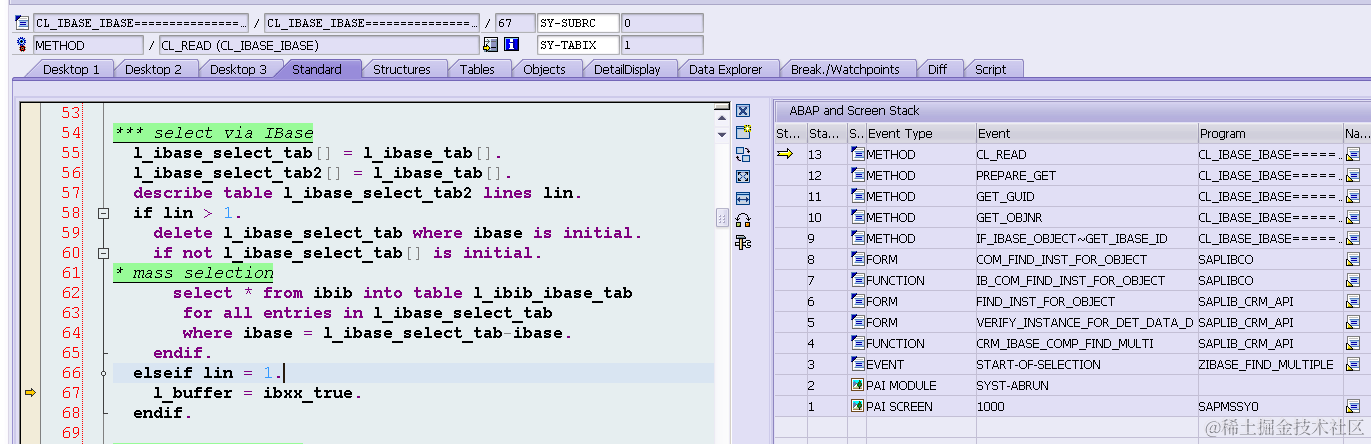Click the form type icon in the COM_FIND_INST_FOR_OBJECT row
The image size is (1371, 444).
[x=857, y=259]
